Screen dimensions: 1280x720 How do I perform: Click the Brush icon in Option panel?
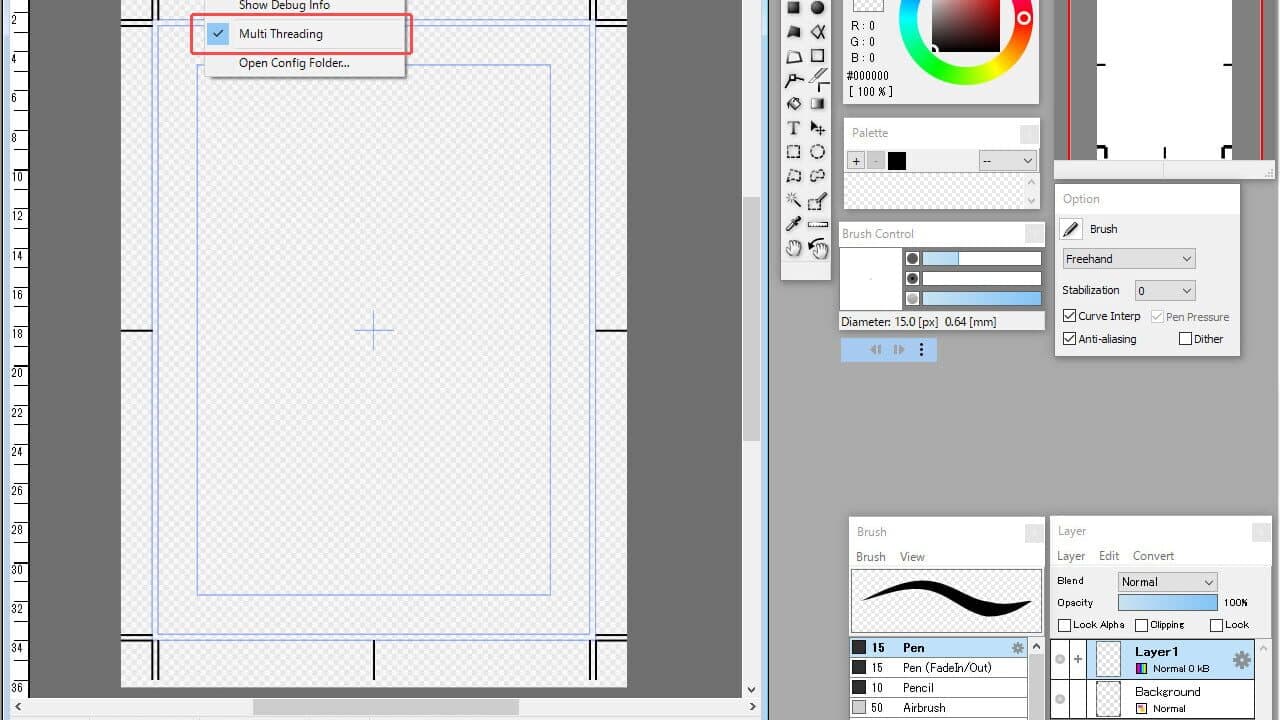(x=1071, y=229)
